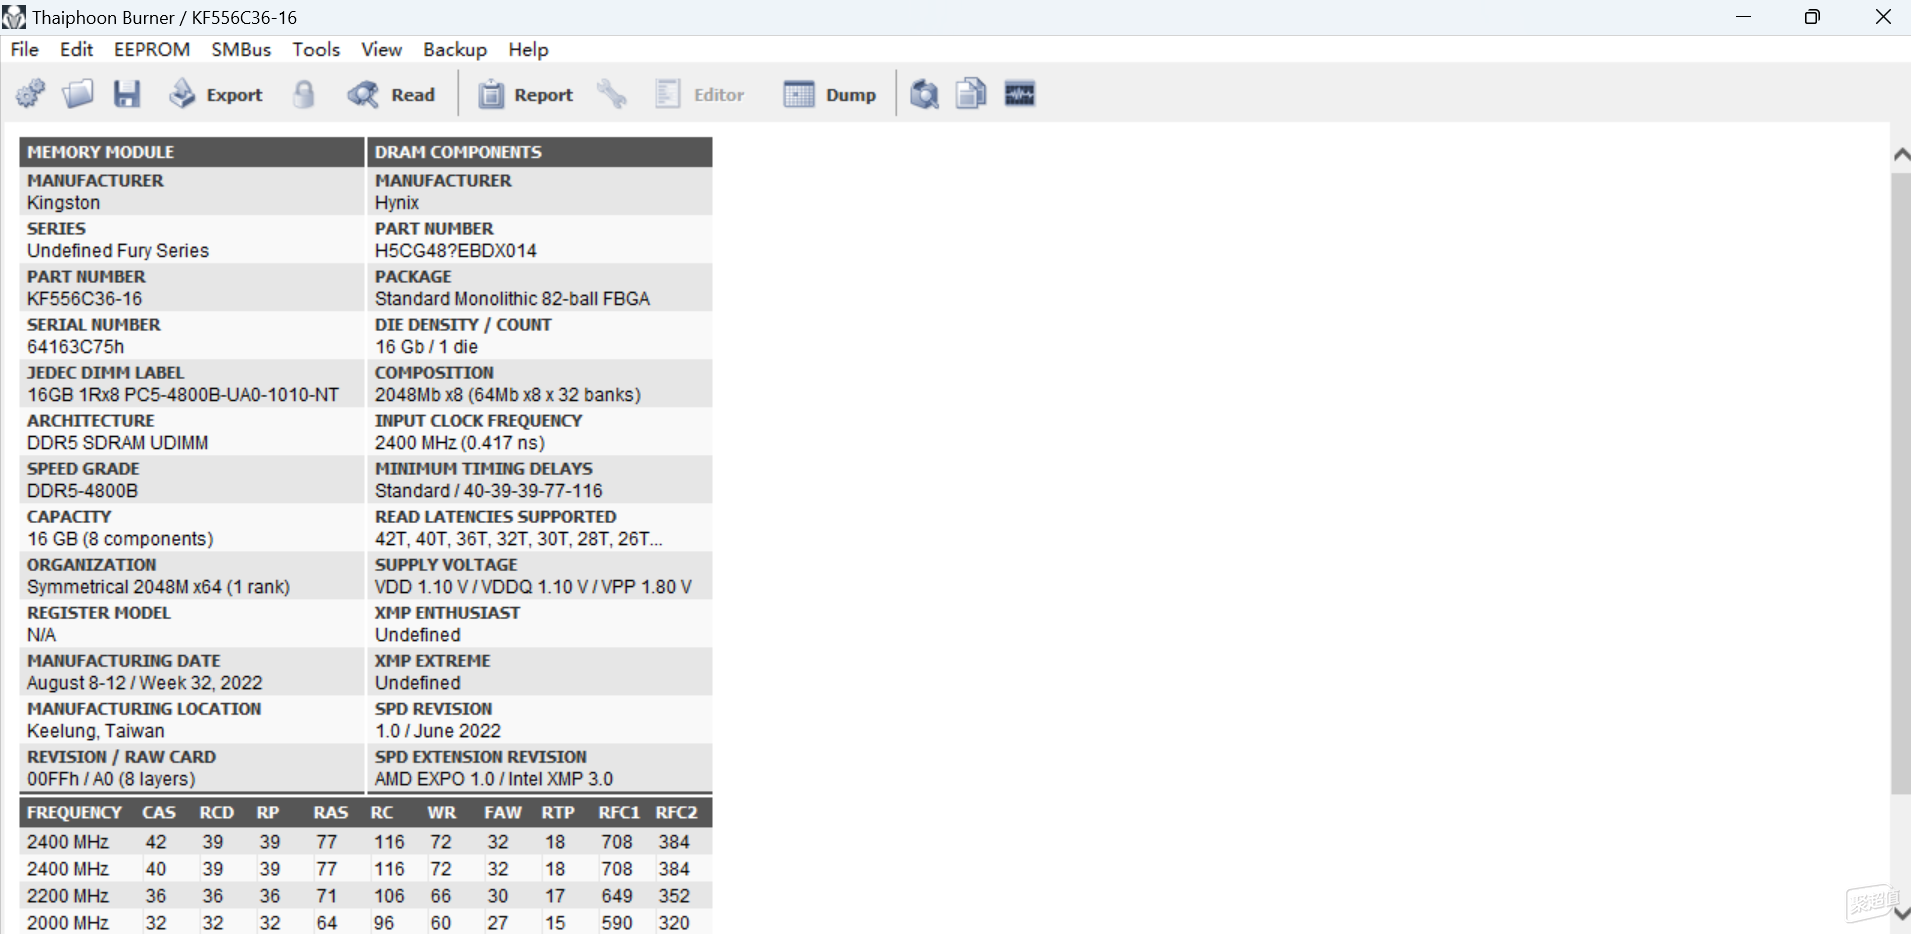Select the part number KF556C36-16 value

(84, 299)
